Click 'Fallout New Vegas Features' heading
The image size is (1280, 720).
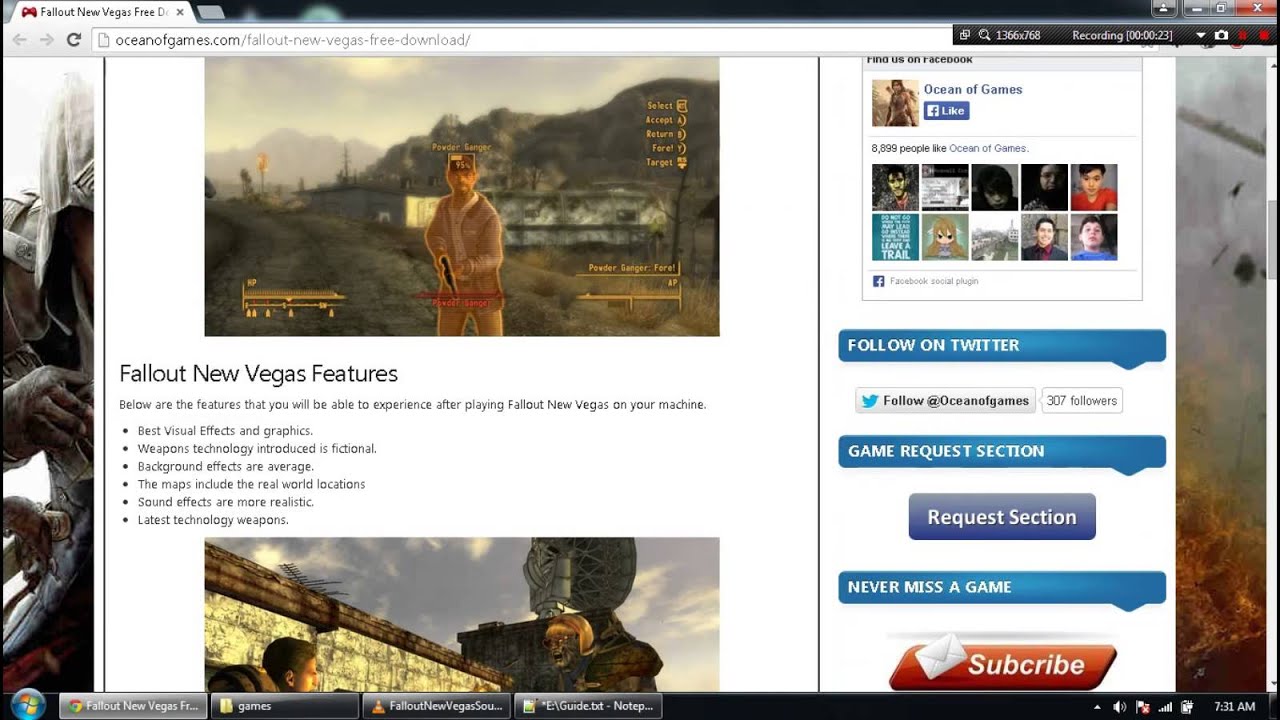(x=258, y=373)
